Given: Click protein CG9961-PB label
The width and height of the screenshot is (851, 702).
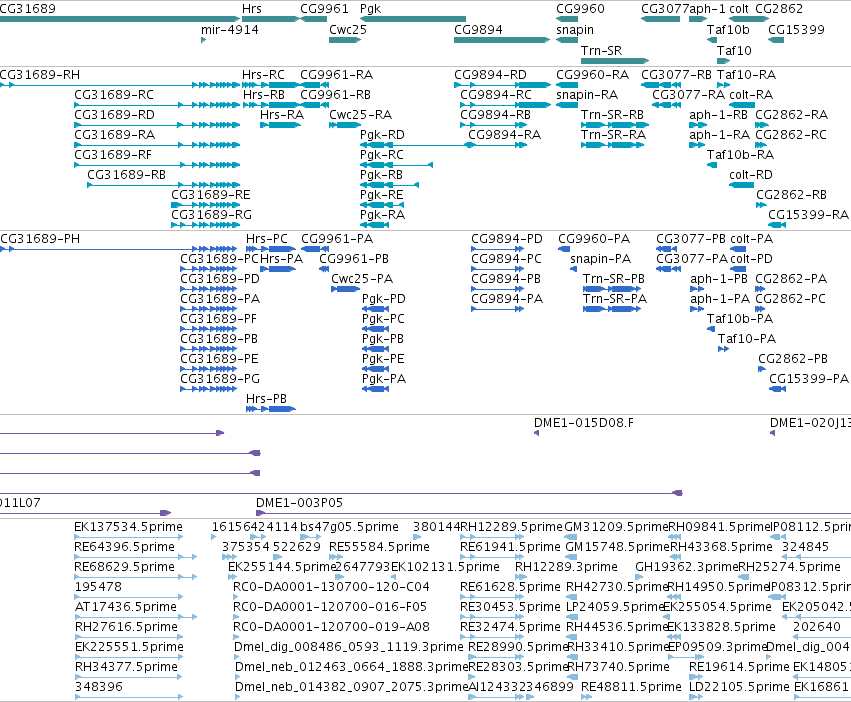Looking at the screenshot, I should [x=354, y=259].
